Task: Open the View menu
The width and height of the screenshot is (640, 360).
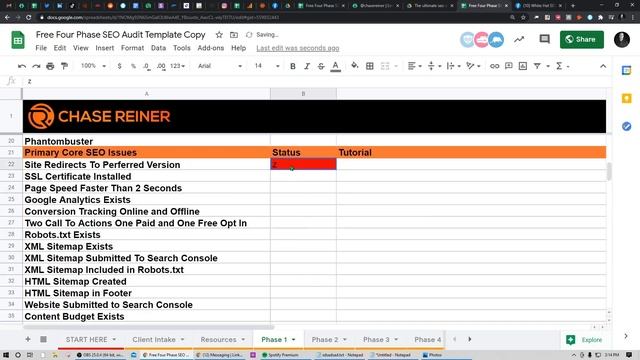Action: click(x=81, y=48)
